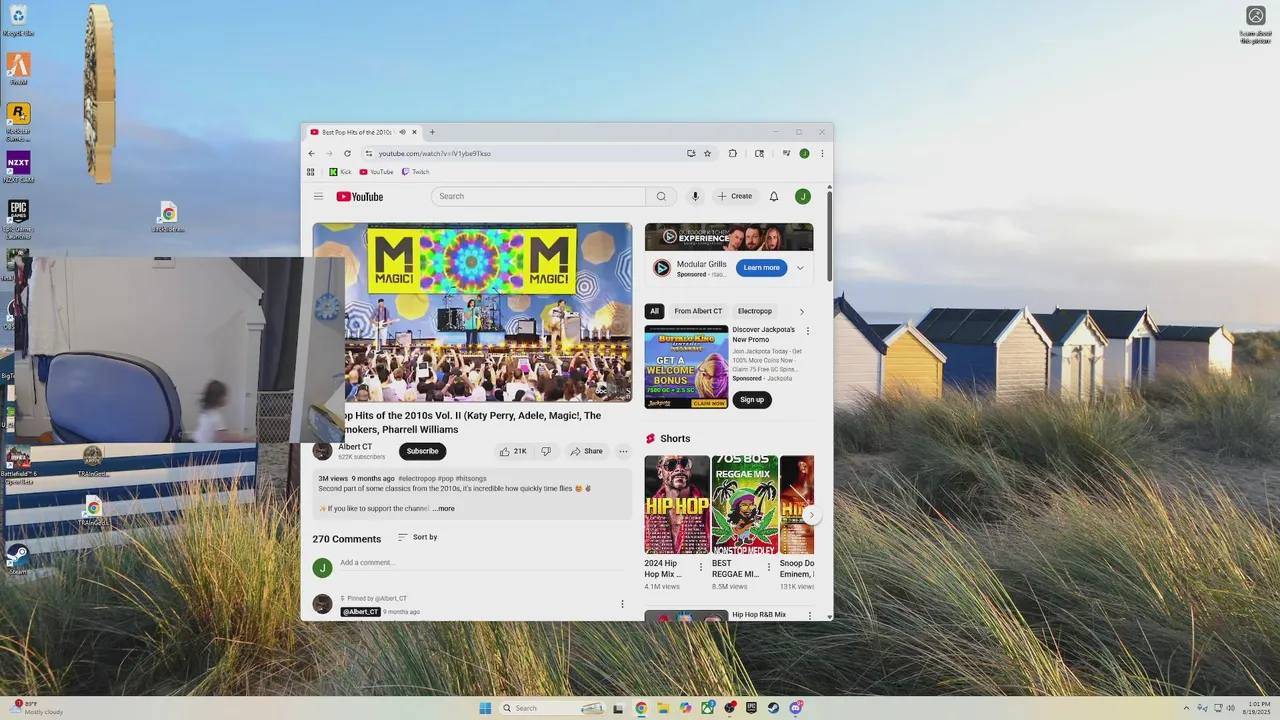This screenshot has width=1280, height=720.
Task: Dislike the video with thumbs down
Action: tap(545, 451)
